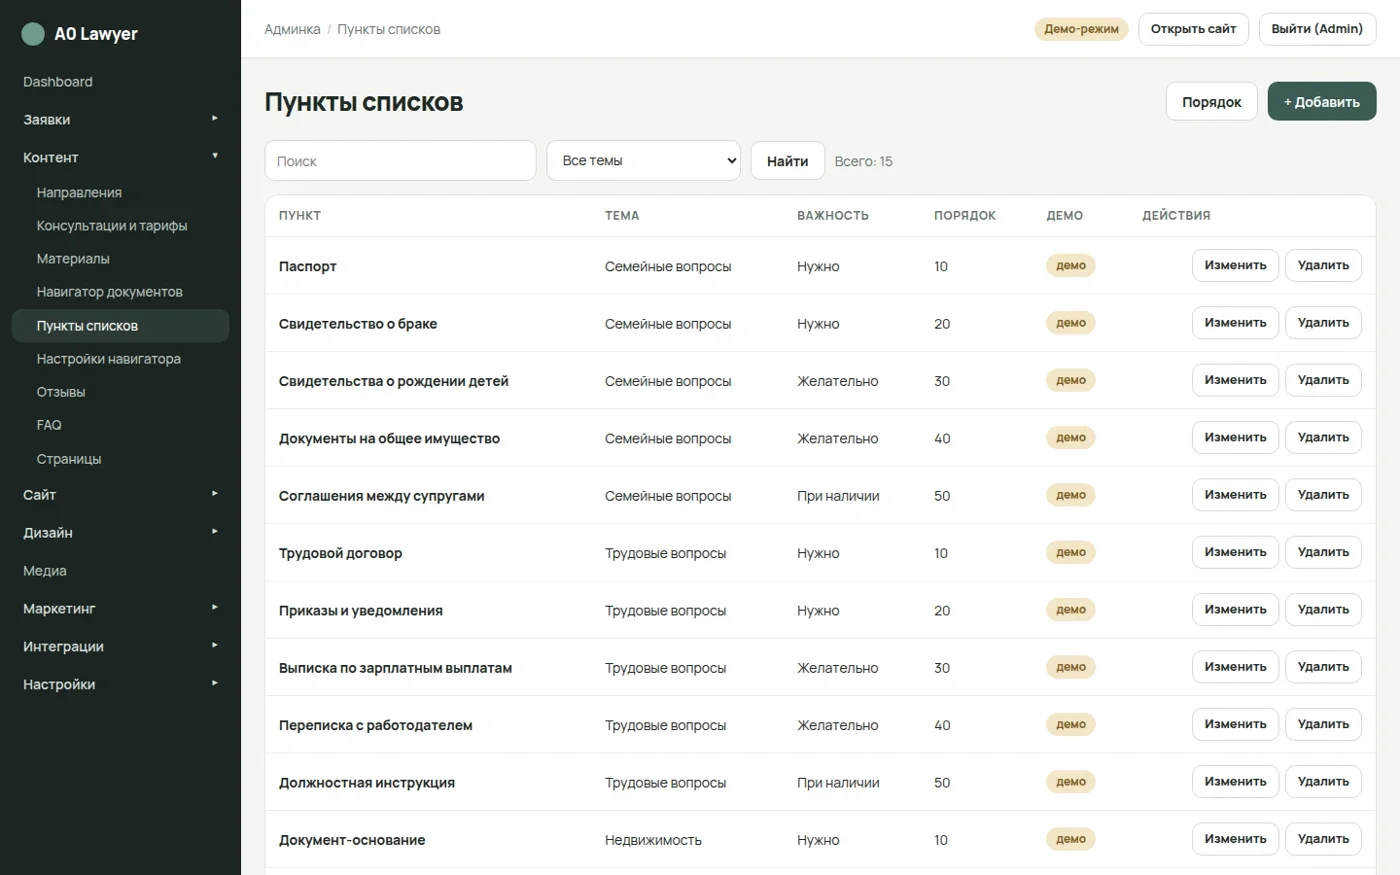Expand the Дизайн sidebar section
The image size is (1400, 875).
pos(120,533)
